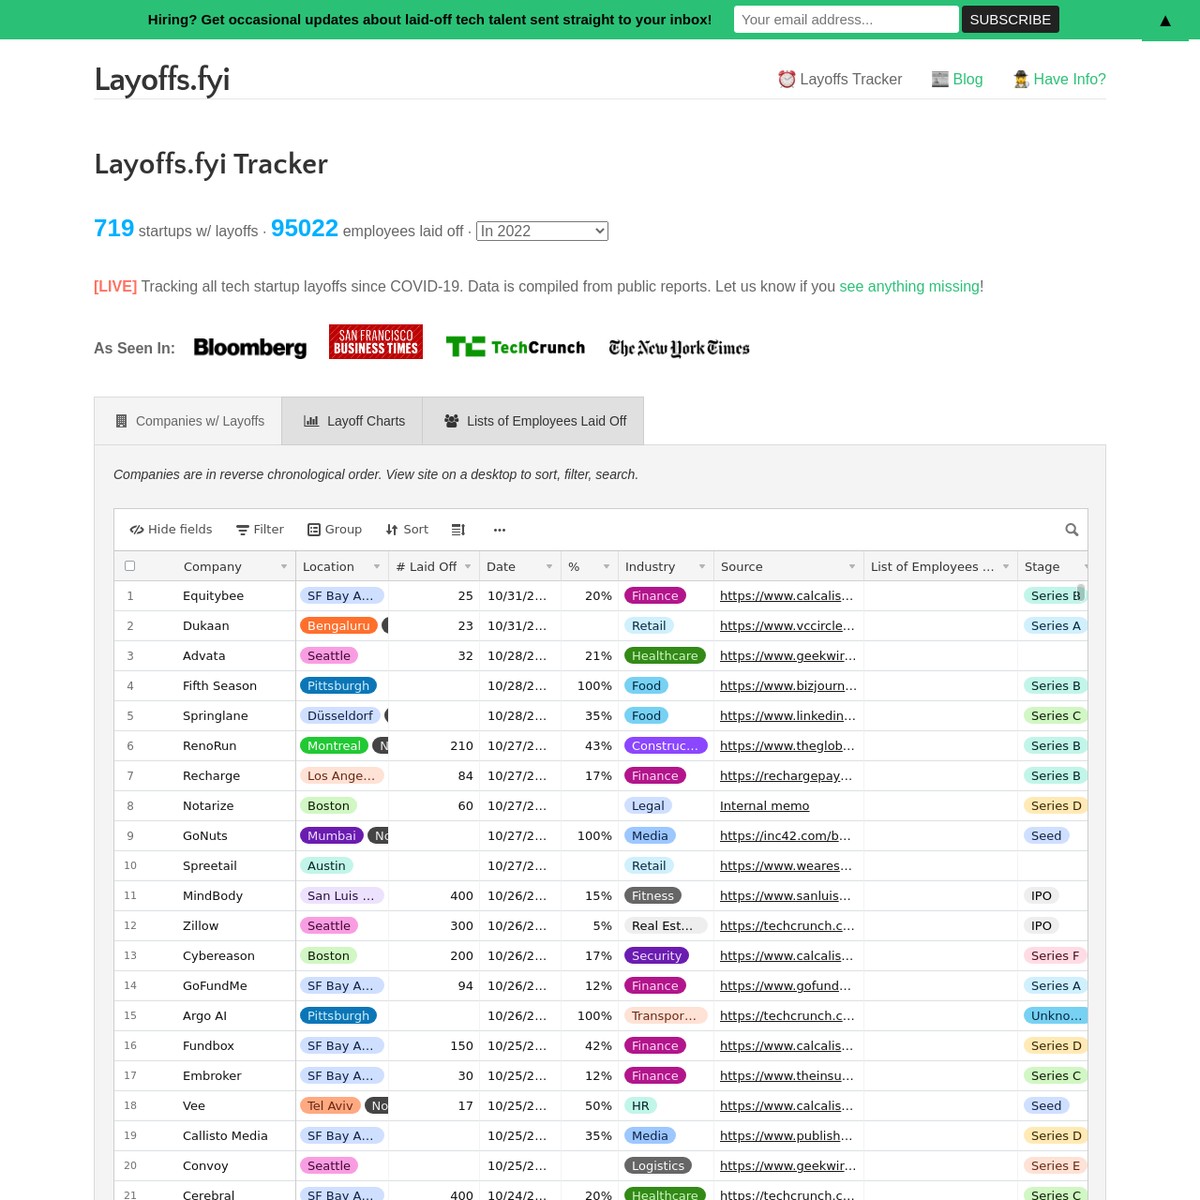Click the Stage column header
The height and width of the screenshot is (1200, 1200).
click(1052, 566)
